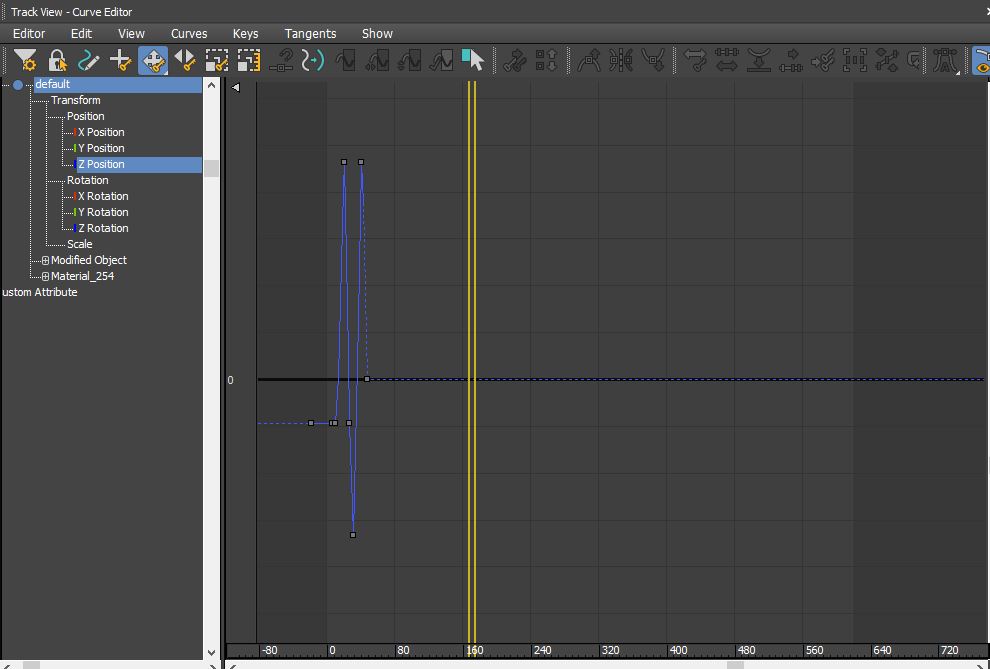Viewport: 990px width, 669px height.
Task: Collapse panel with the white triangle arrow
Action: 236,87
